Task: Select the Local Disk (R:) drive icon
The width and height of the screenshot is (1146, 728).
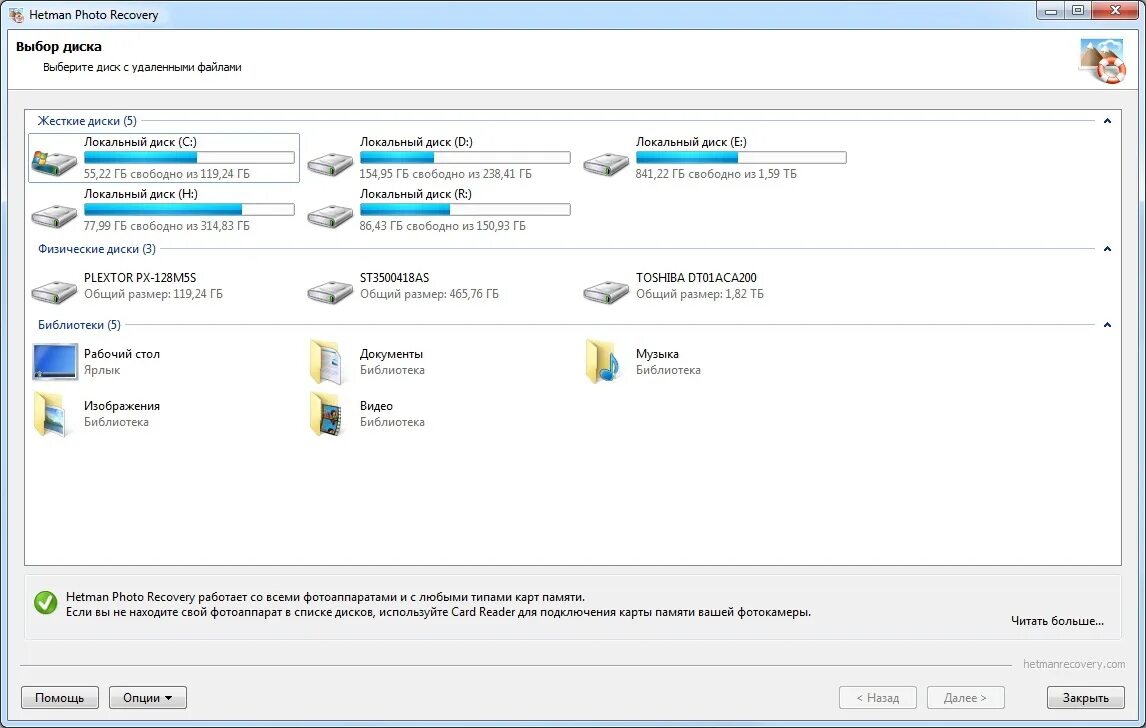Action: tap(330, 214)
